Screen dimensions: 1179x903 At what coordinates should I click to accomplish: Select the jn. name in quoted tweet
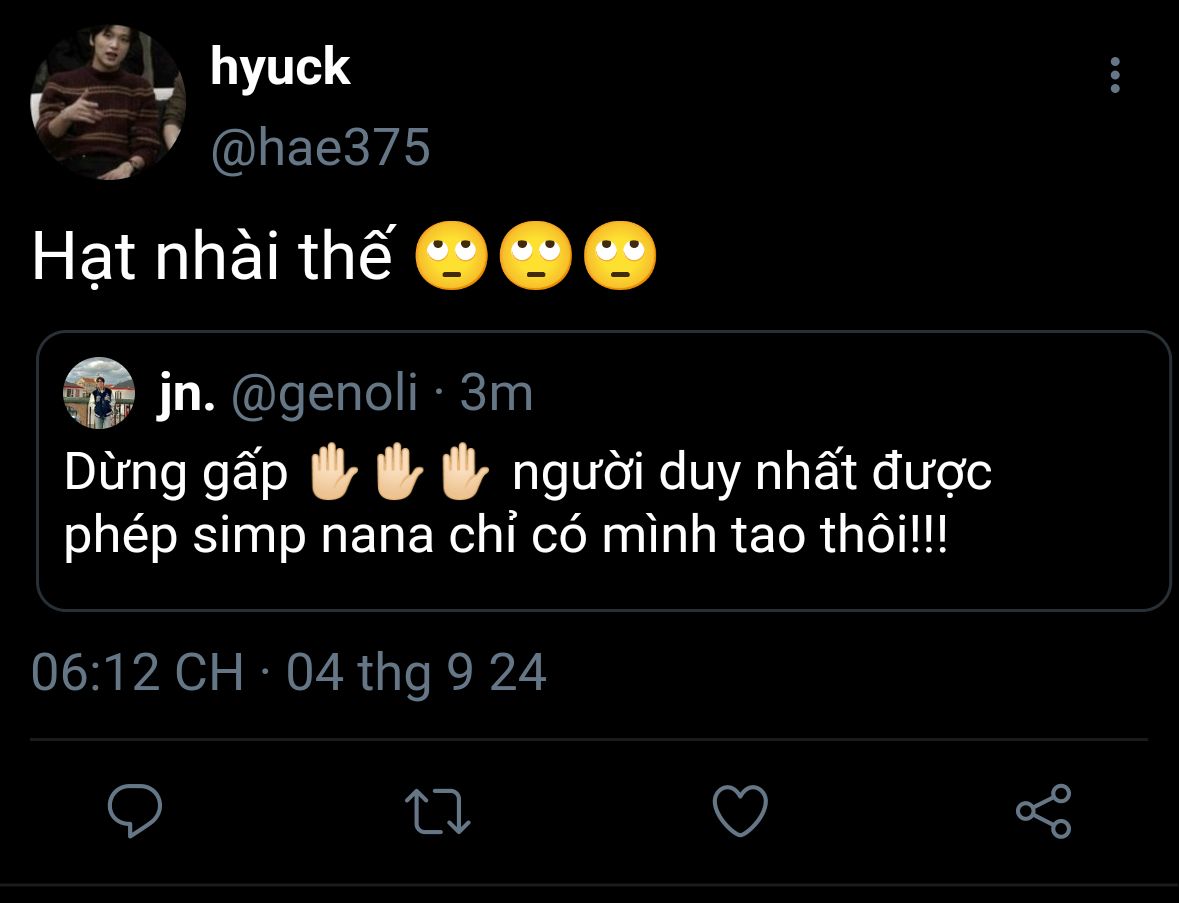(x=186, y=395)
